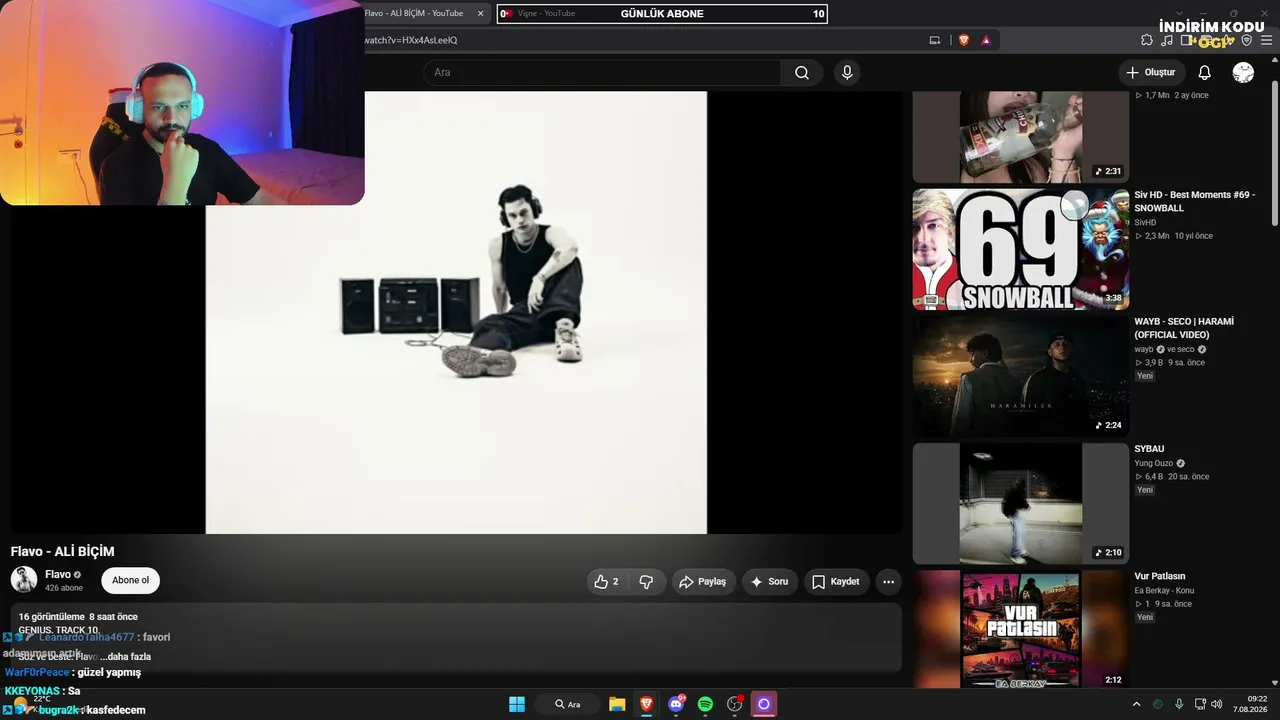Open 'WAYB - SECO | HARAMİ' video title
This screenshot has height=720, width=1280.
click(x=1184, y=328)
